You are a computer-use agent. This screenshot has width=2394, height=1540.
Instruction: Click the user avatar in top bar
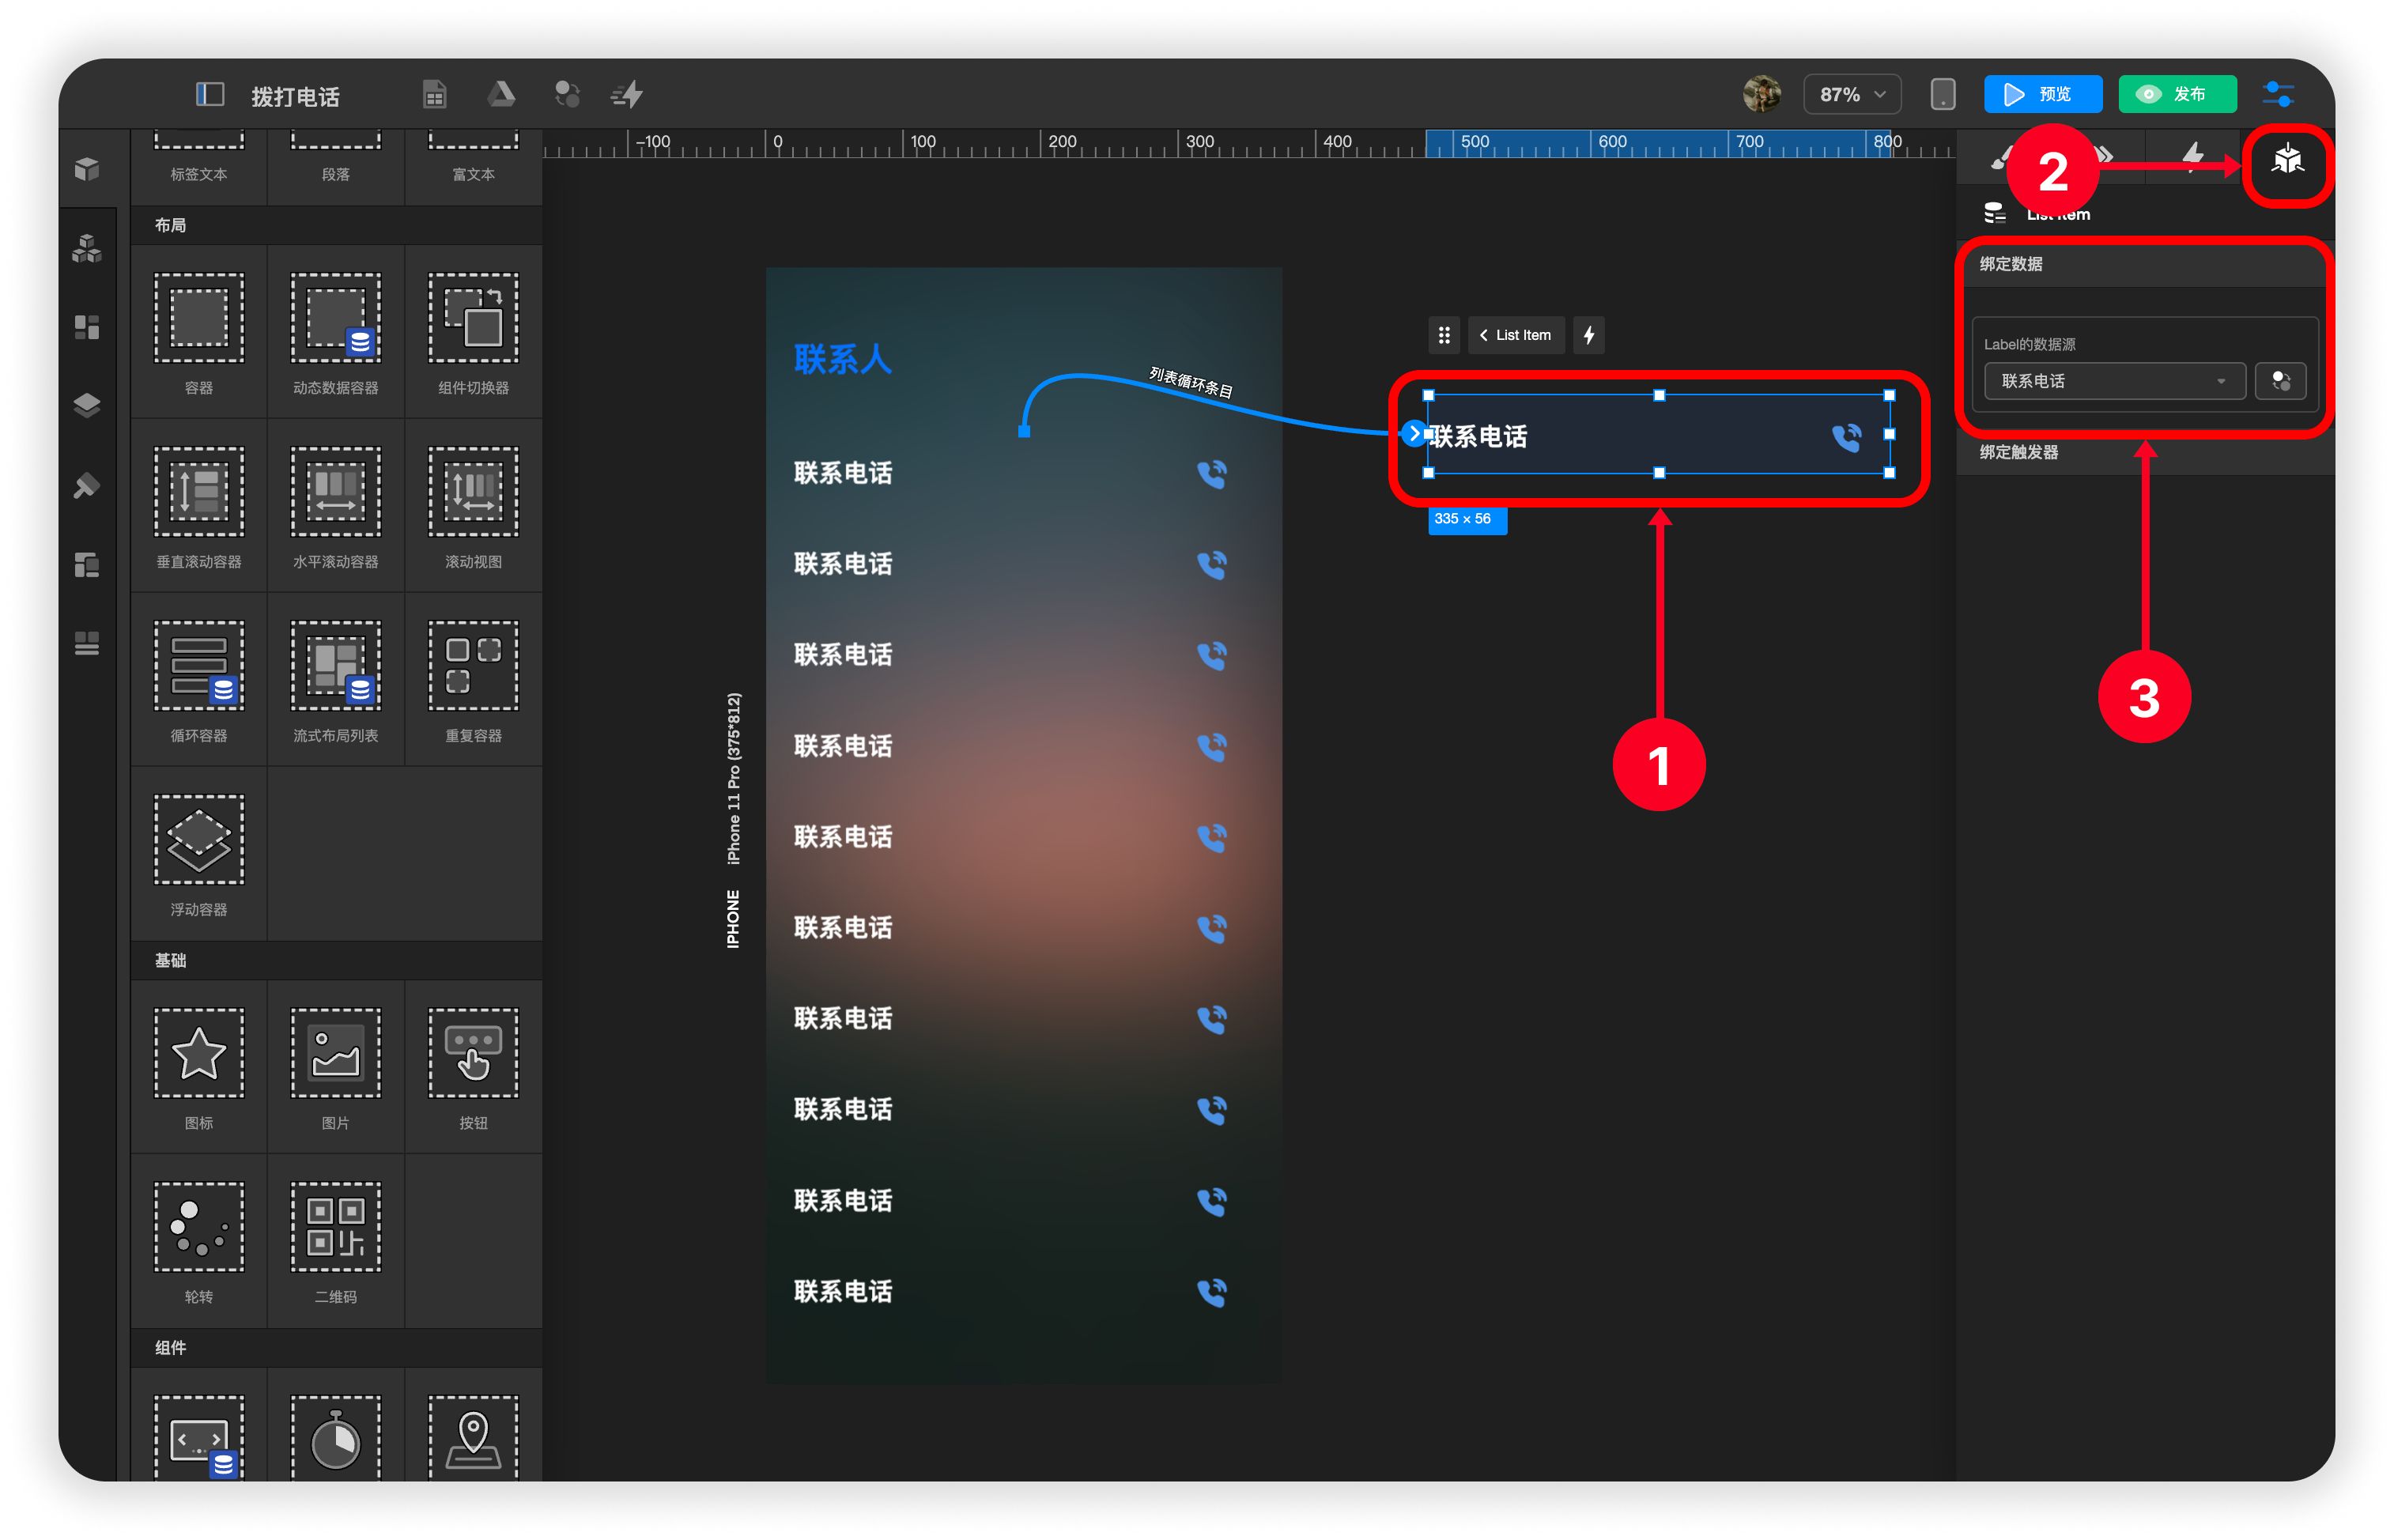coord(1761,95)
